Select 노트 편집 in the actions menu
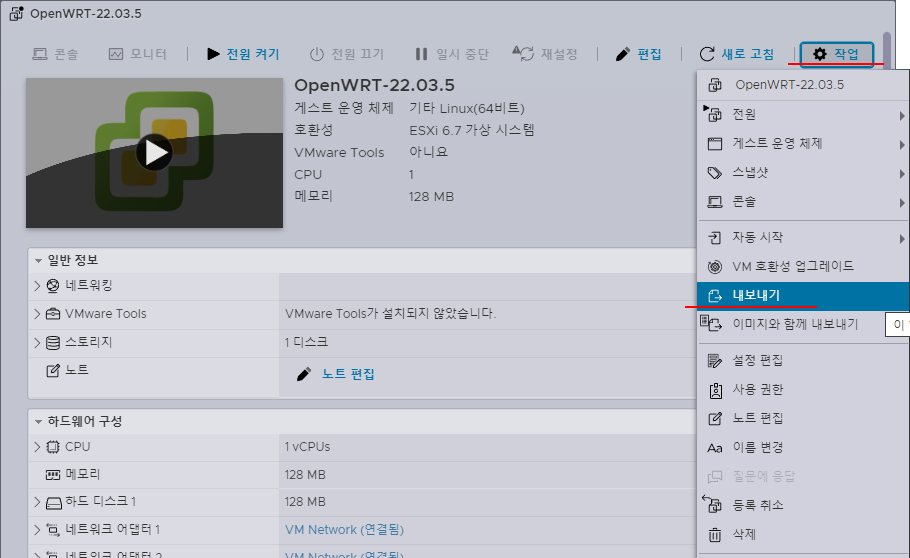This screenshot has width=910, height=558. (x=803, y=418)
